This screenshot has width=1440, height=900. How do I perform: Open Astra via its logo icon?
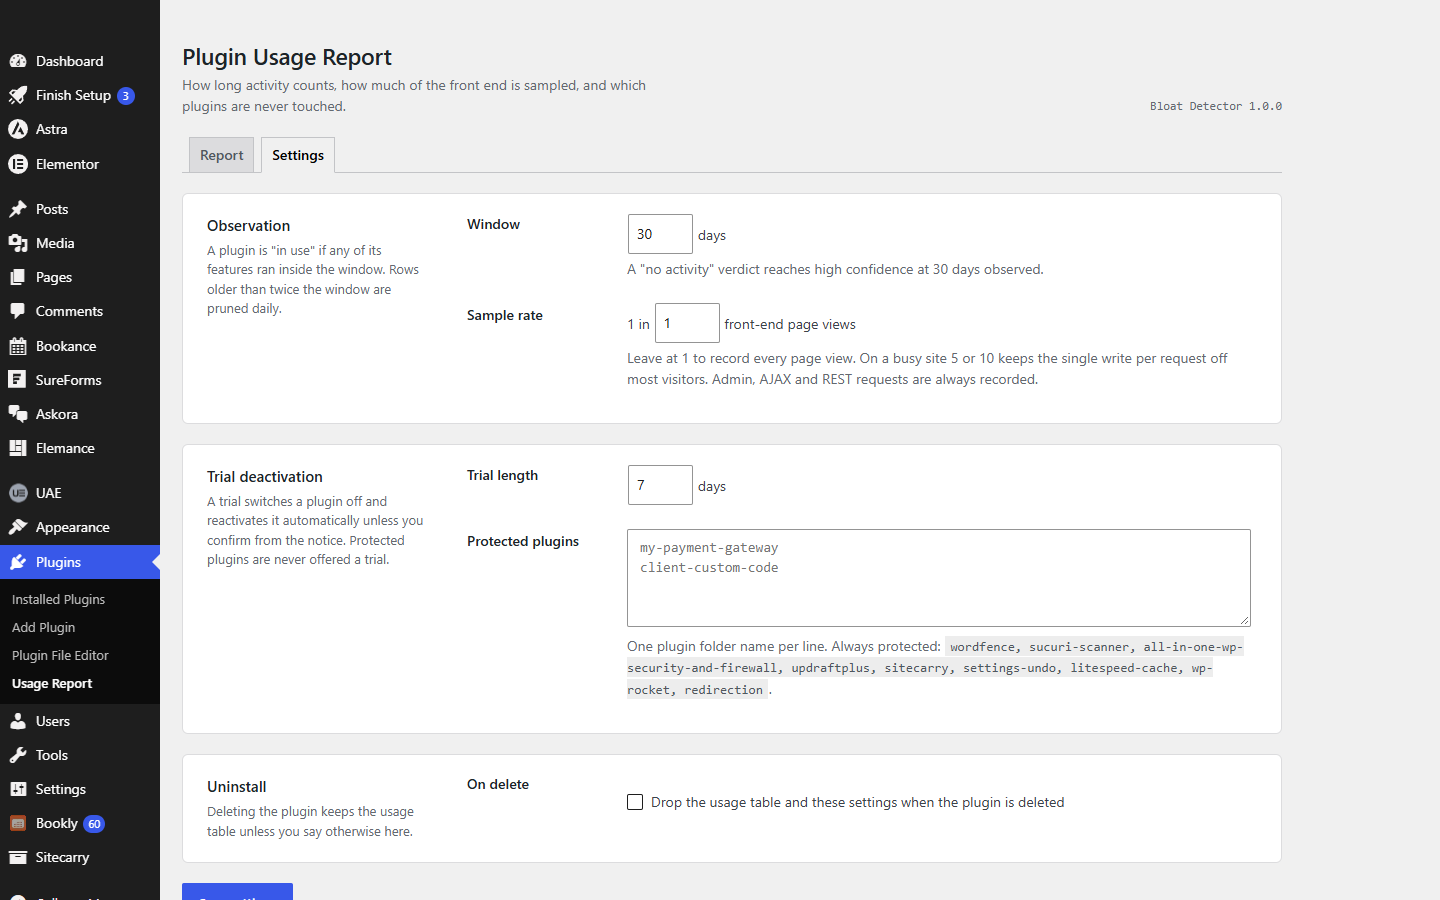point(18,129)
